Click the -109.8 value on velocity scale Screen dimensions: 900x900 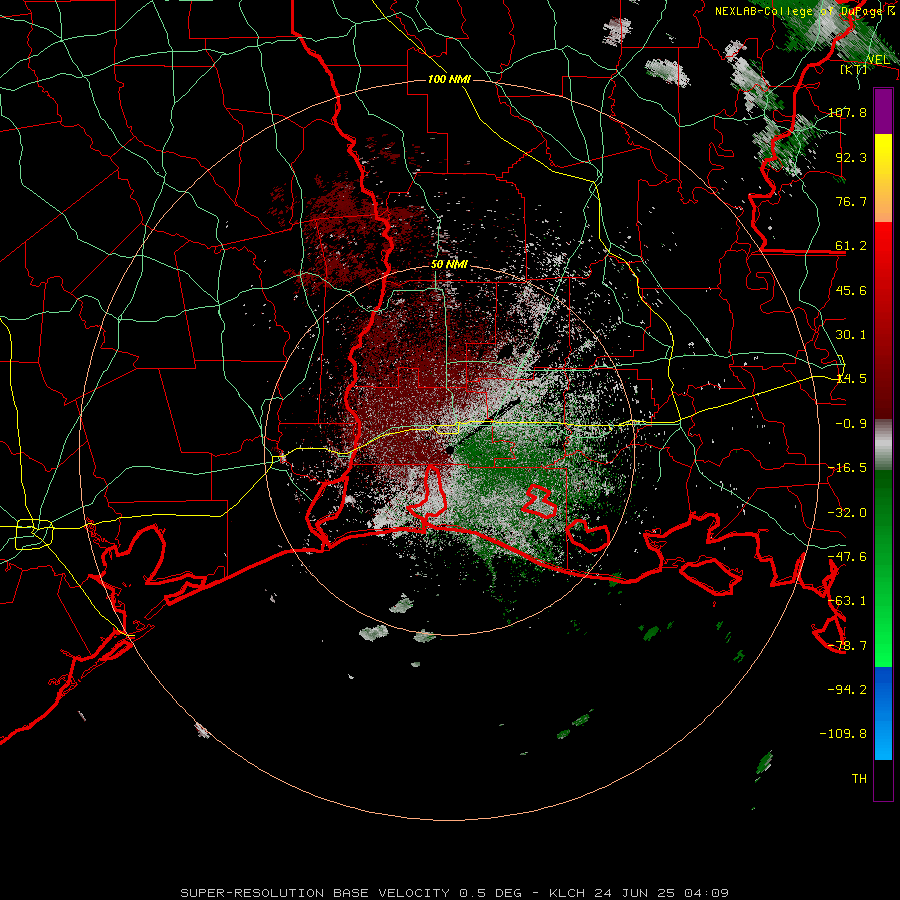[843, 734]
